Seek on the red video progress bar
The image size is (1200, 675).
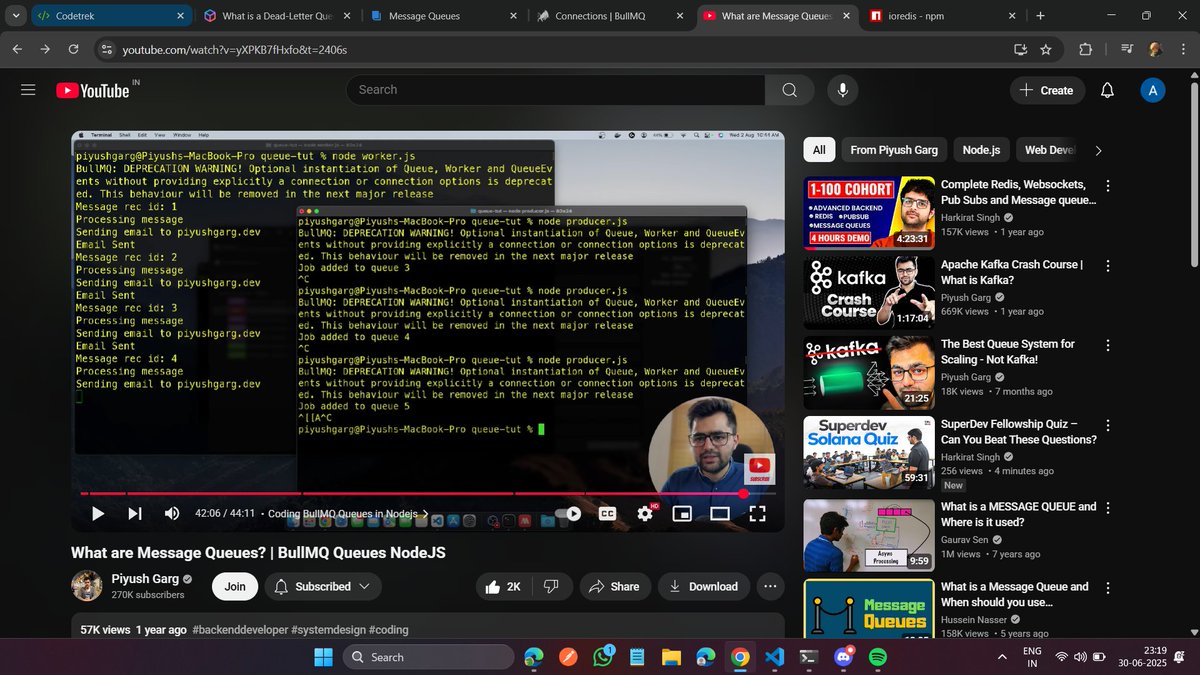pyautogui.click(x=428, y=493)
